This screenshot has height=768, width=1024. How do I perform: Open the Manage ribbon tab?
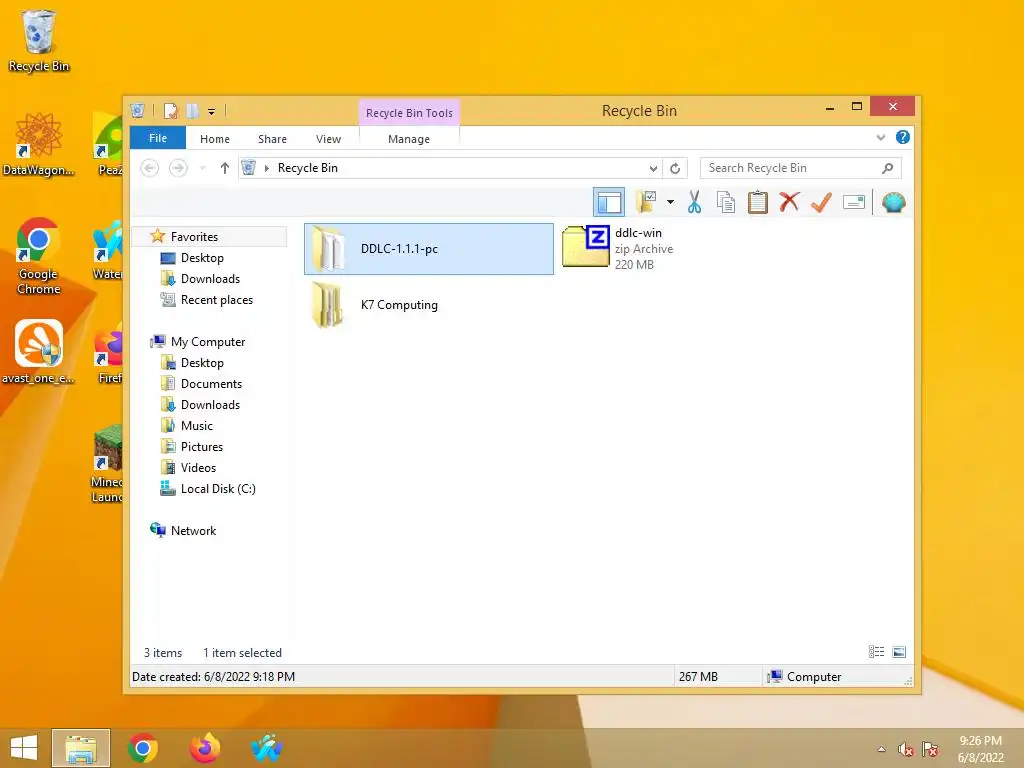[x=409, y=138]
